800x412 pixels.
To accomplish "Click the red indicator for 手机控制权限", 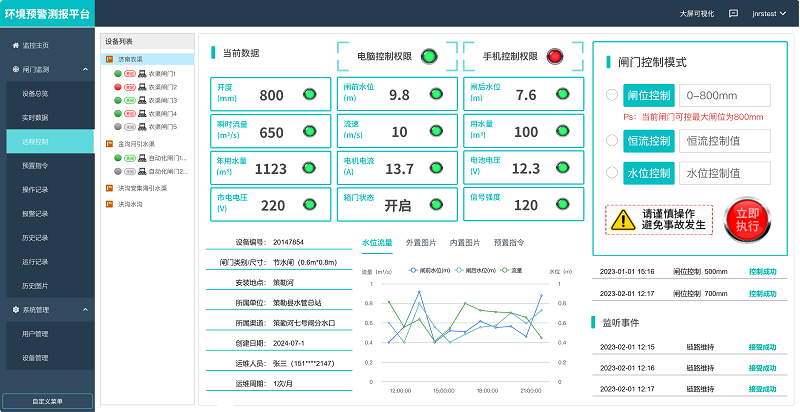I will (555, 56).
